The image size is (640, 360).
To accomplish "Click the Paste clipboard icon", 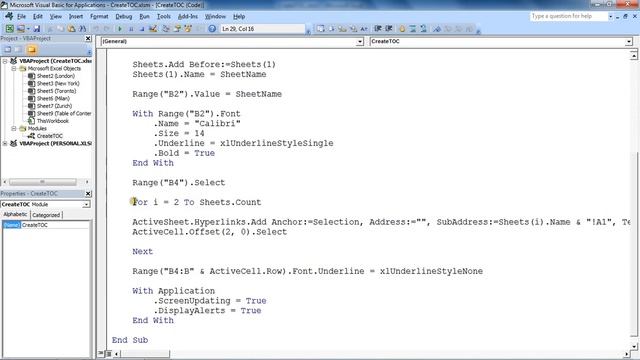I will (71, 29).
